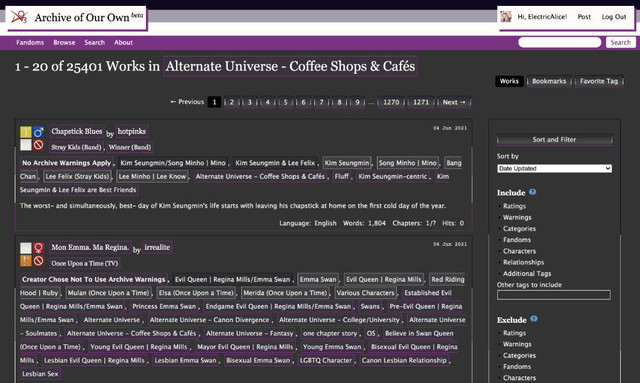Click the Archive of Our Own logo icon
The width and height of the screenshot is (640, 383).
(x=19, y=17)
